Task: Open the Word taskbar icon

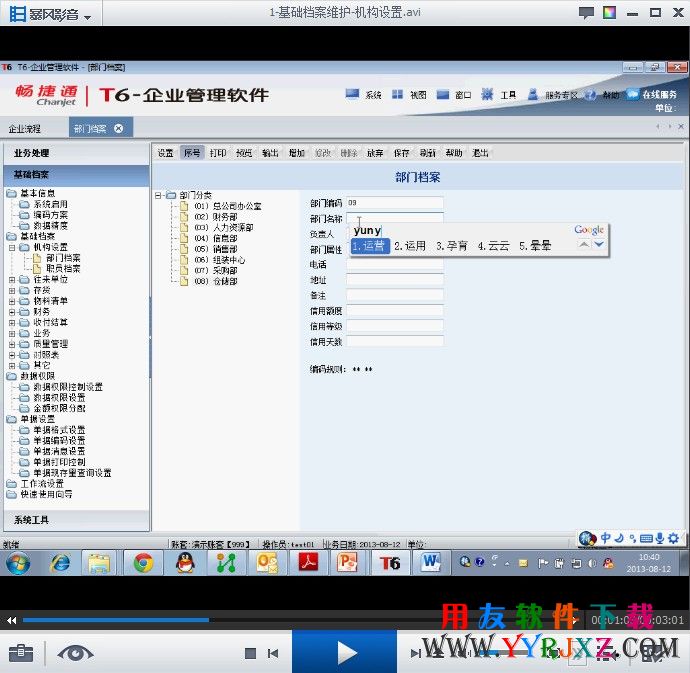Action: [430, 563]
